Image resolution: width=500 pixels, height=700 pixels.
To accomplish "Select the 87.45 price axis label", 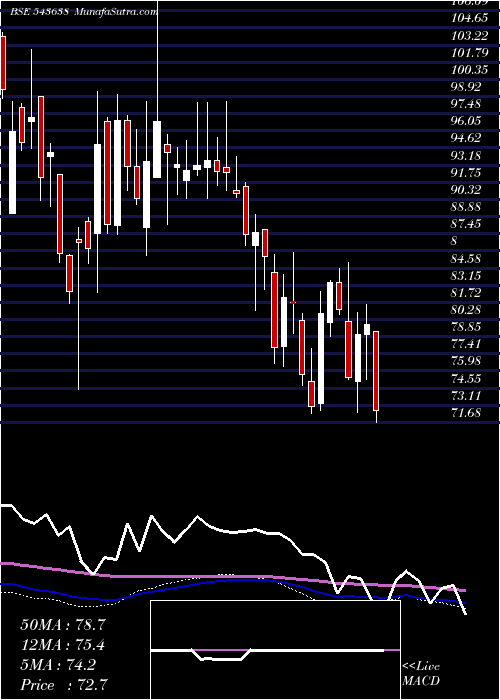I will pyautogui.click(x=466, y=224).
